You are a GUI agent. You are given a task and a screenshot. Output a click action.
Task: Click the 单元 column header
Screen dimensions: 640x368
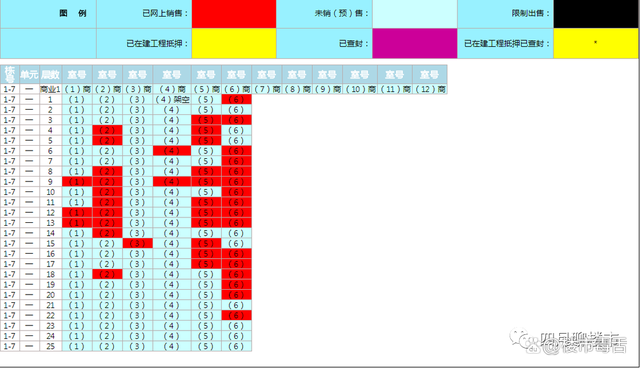(29, 75)
